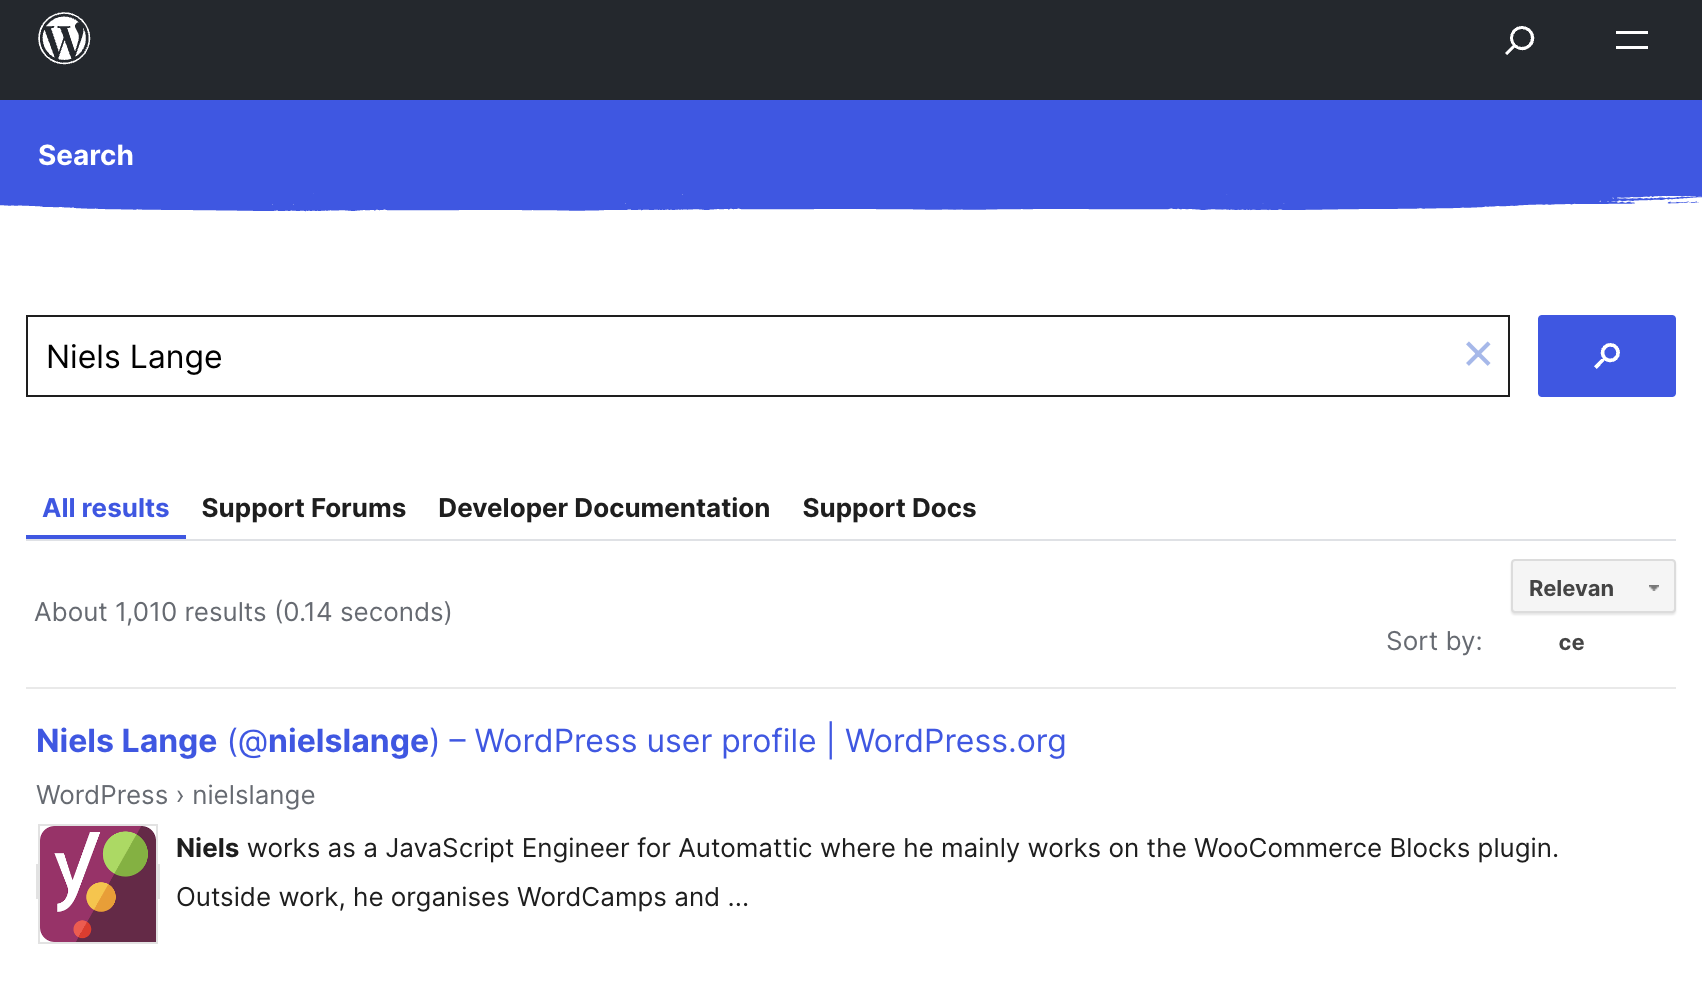This screenshot has width=1702, height=998.
Task: Click the WordPress logo in the header
Action: pyautogui.click(x=64, y=38)
